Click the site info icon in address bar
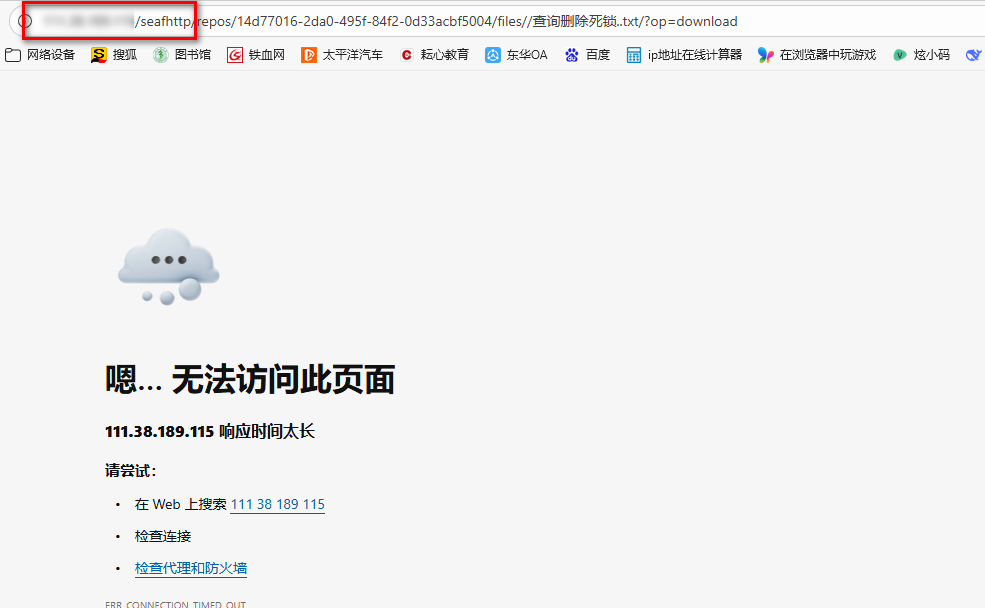 (x=26, y=21)
